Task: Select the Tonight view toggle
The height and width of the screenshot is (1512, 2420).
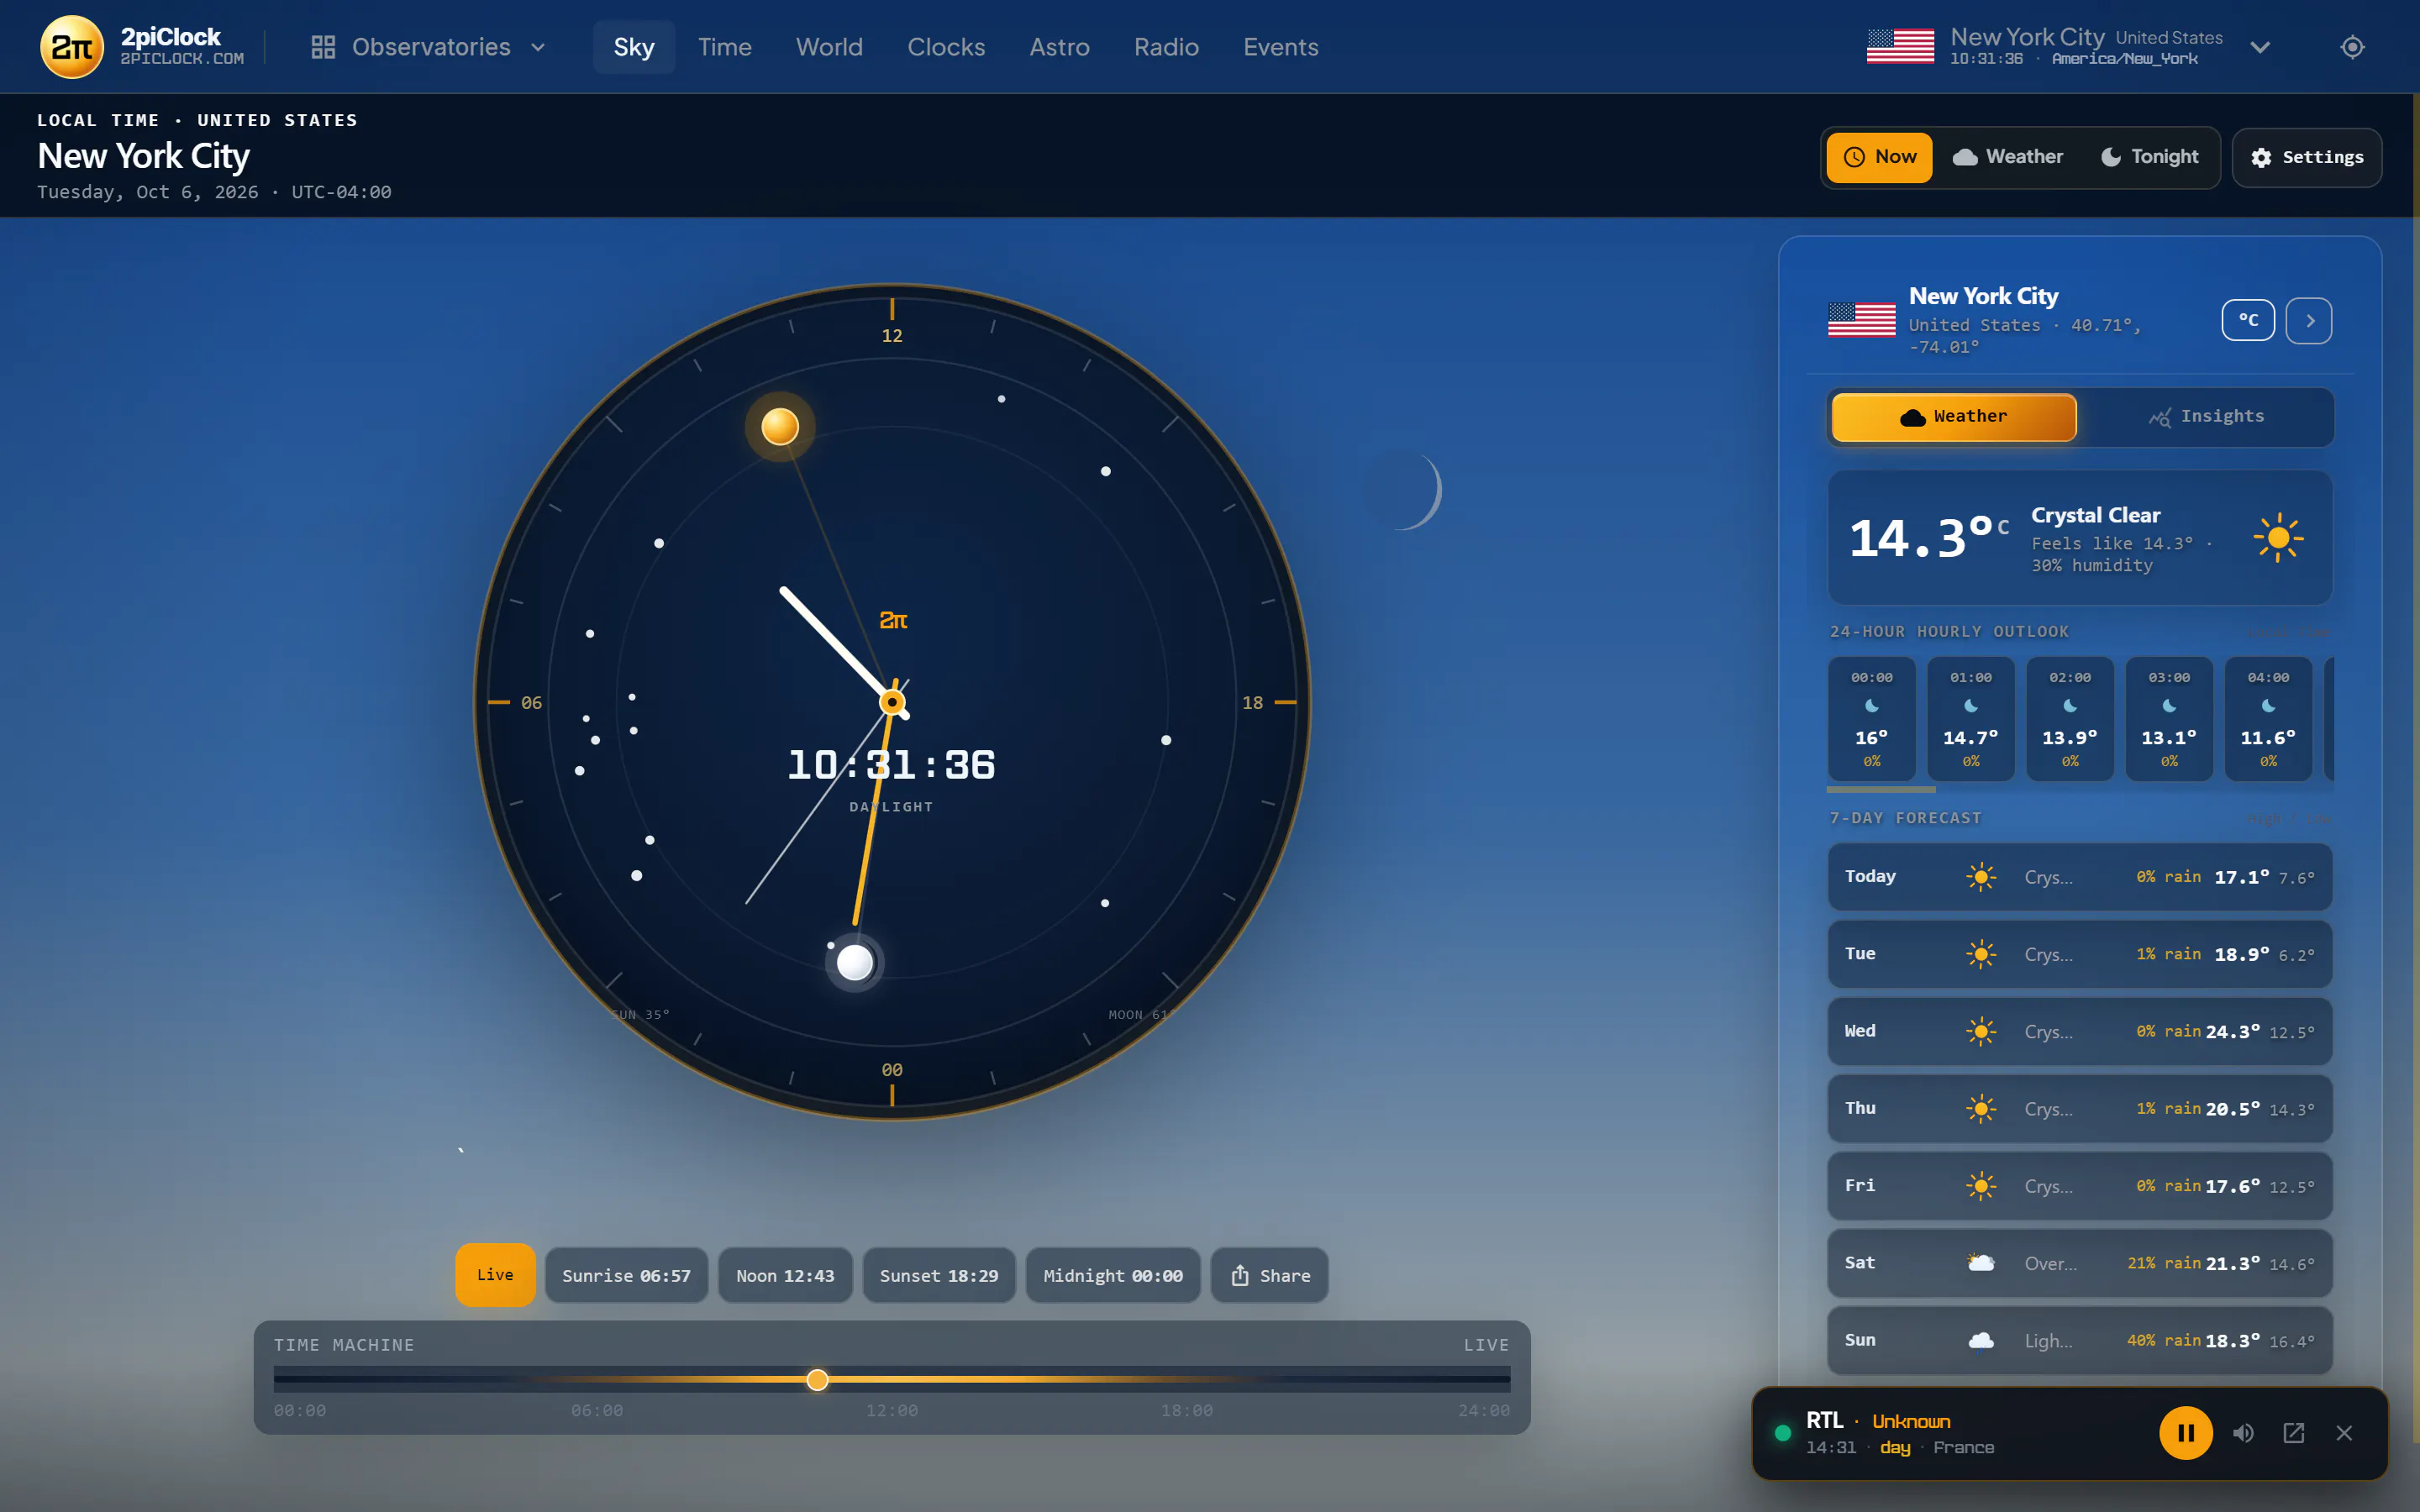Action: click(2150, 157)
